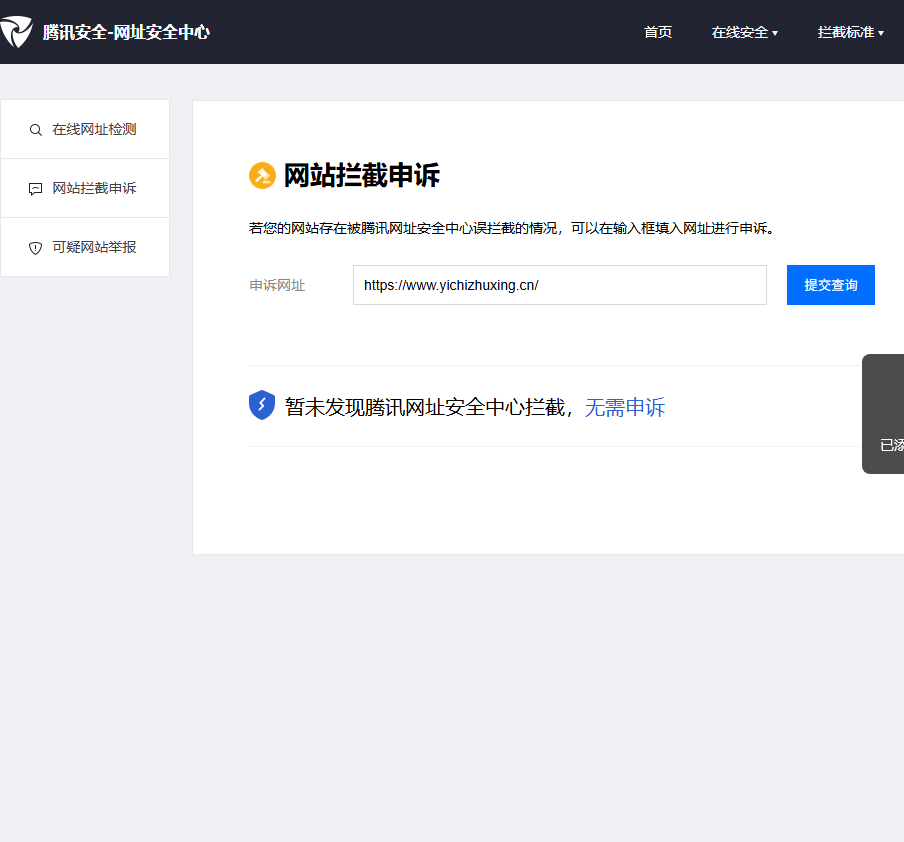The width and height of the screenshot is (904, 842).
Task: Click the shield icon beside 可疑网站举报
Action: (x=36, y=248)
